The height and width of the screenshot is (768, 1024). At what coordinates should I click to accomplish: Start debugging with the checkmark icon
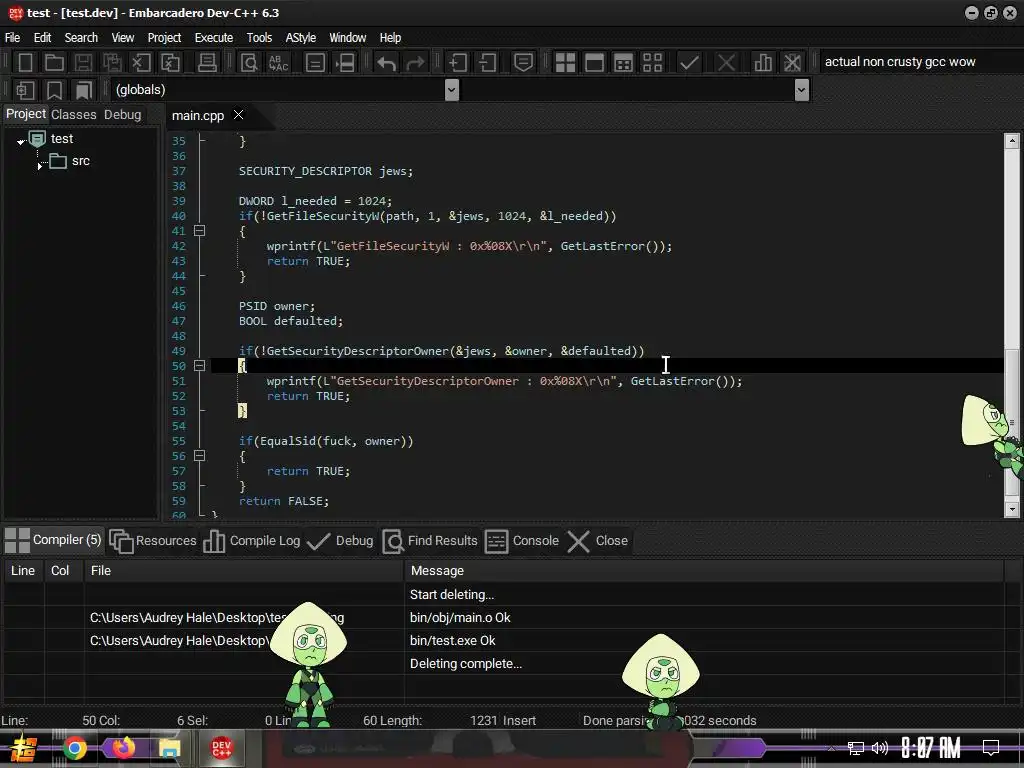pos(689,63)
